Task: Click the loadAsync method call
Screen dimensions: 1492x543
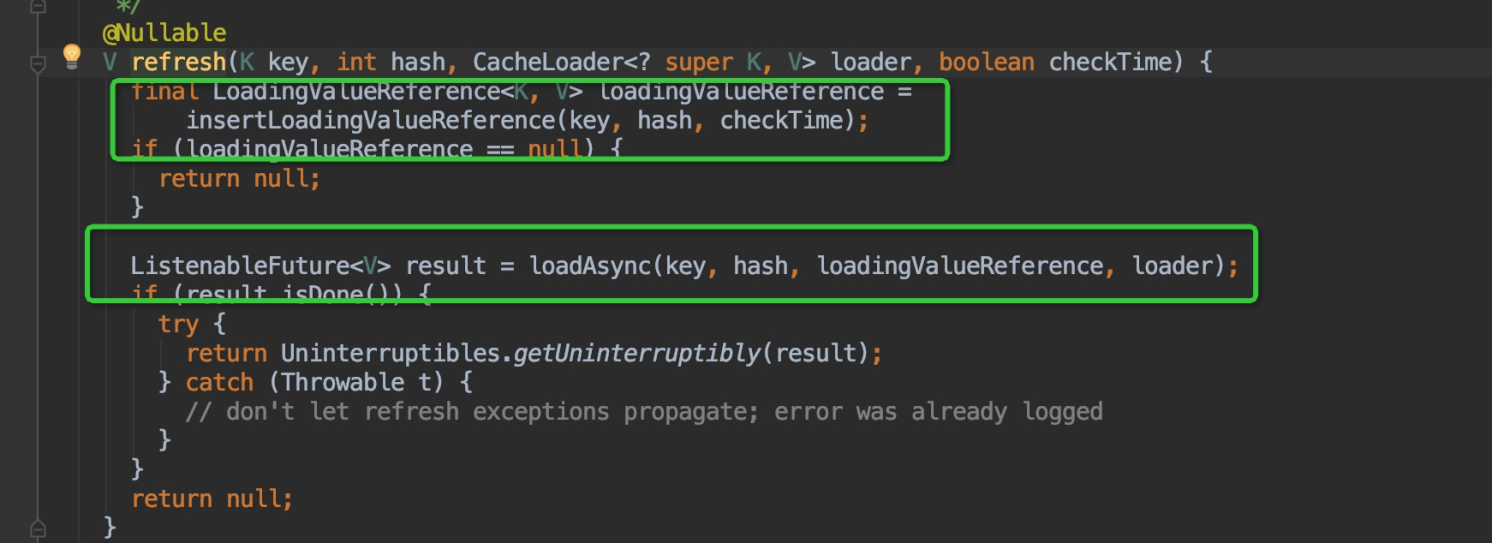Action: (590, 266)
